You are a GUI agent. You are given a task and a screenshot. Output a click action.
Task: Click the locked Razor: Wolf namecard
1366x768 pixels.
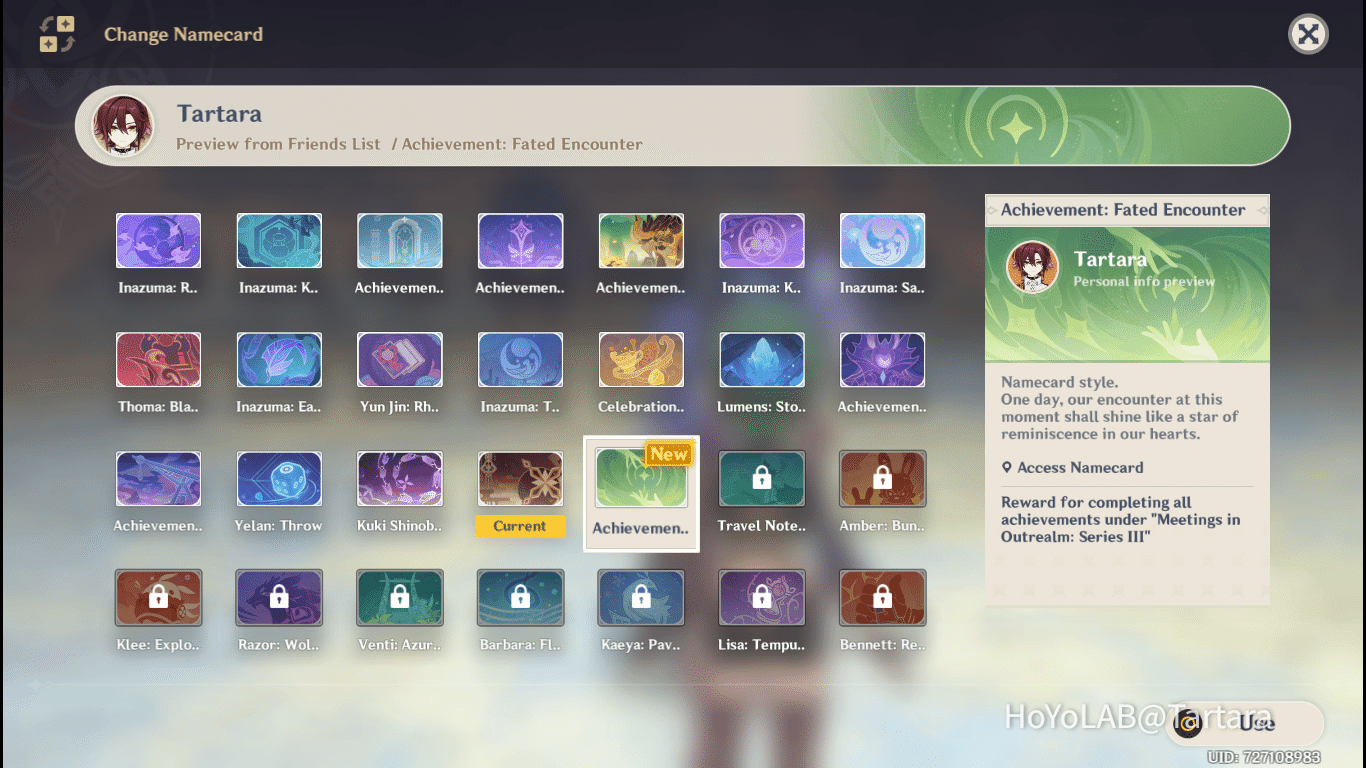(x=279, y=598)
